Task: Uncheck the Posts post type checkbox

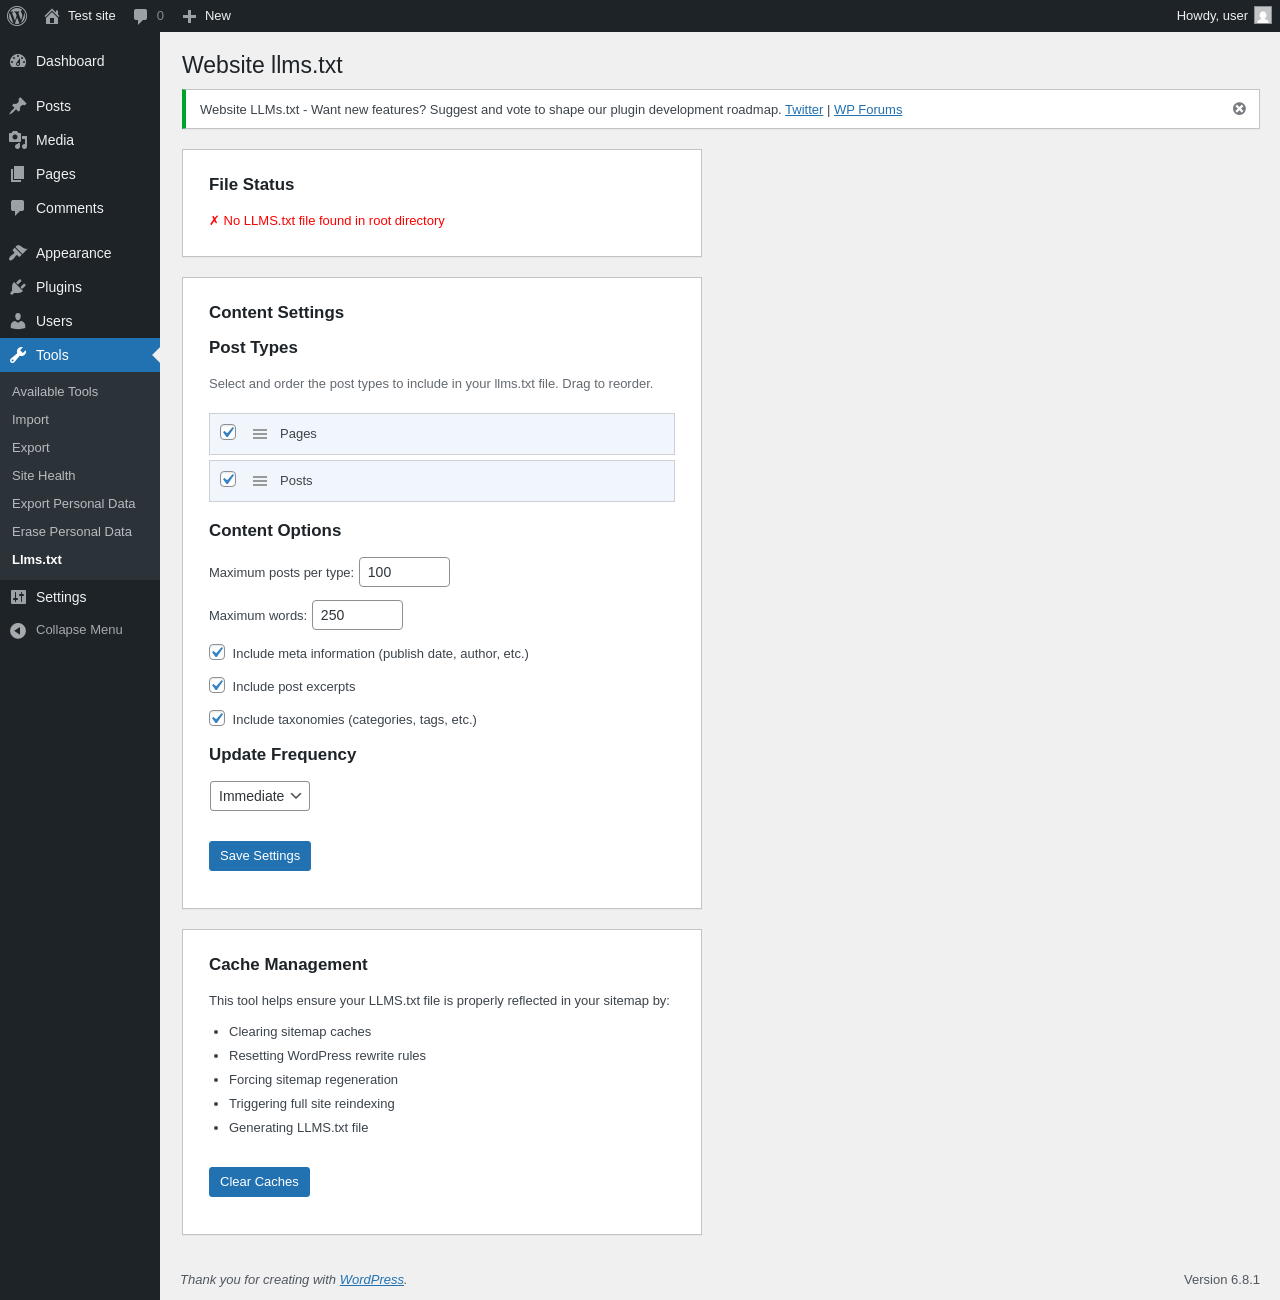Action: [x=228, y=479]
